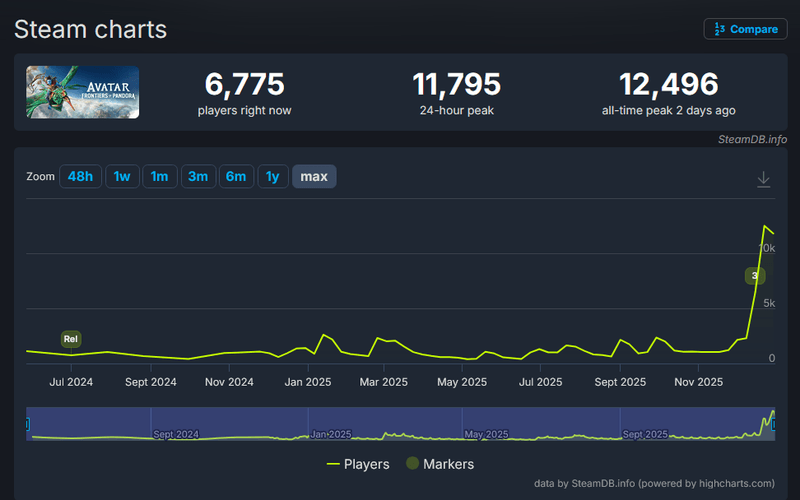Image resolution: width=800 pixels, height=500 pixels.
Task: Click the right navigator range handle
Action: point(775,424)
